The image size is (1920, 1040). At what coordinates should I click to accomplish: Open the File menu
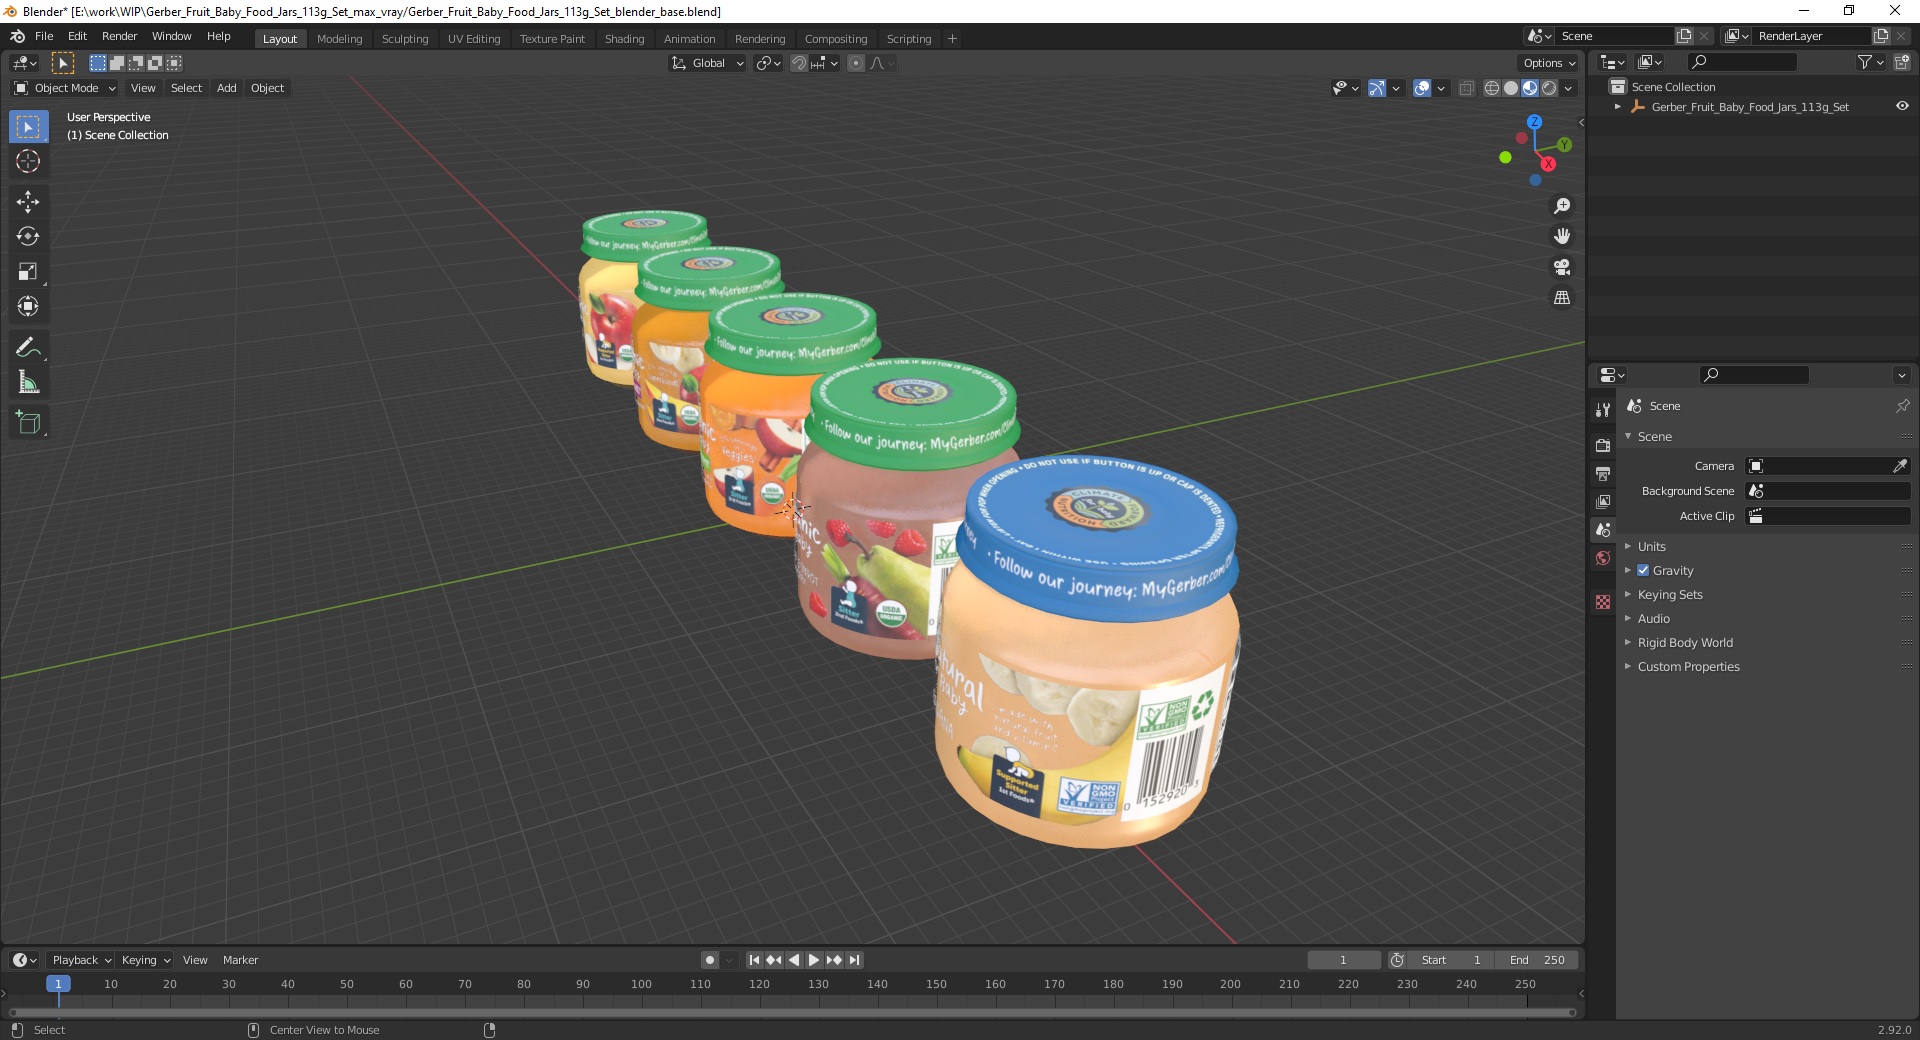[44, 36]
